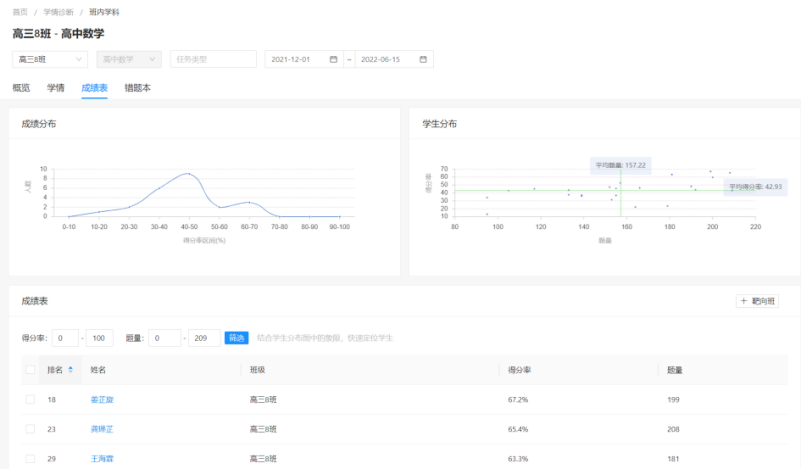Viewport: 801px width, 469px height.
Task: Click the 60-70 point on the curve
Action: (x=249, y=202)
